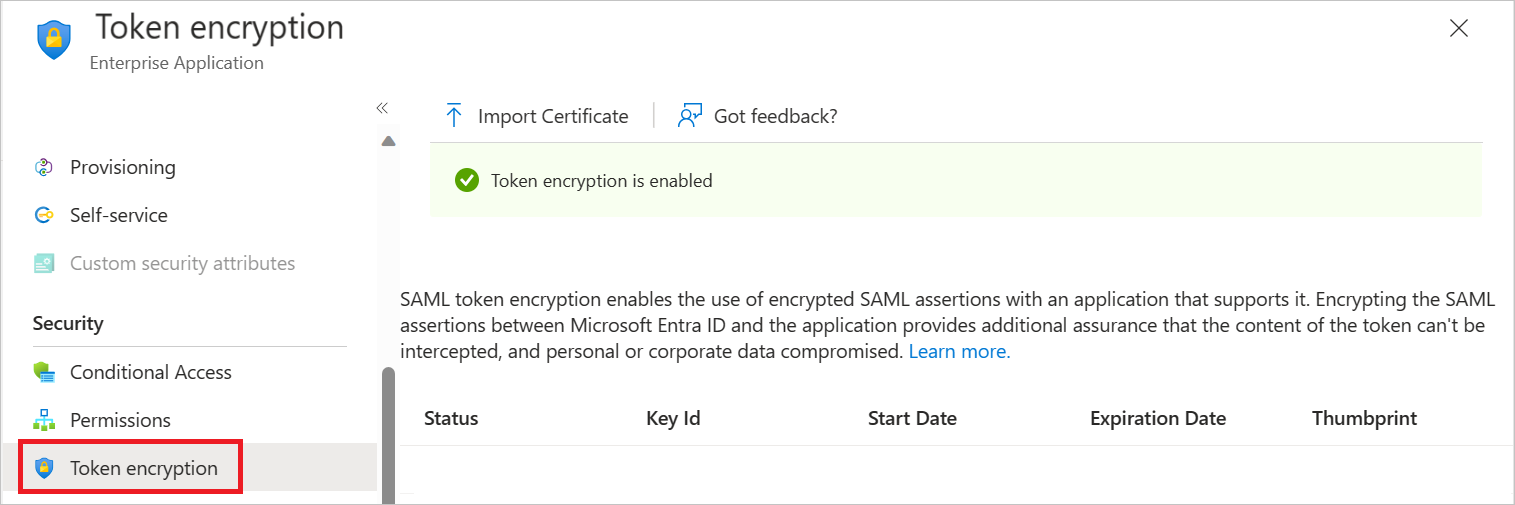The image size is (1515, 505).
Task: Open the Provisioning menu item
Action: click(122, 167)
